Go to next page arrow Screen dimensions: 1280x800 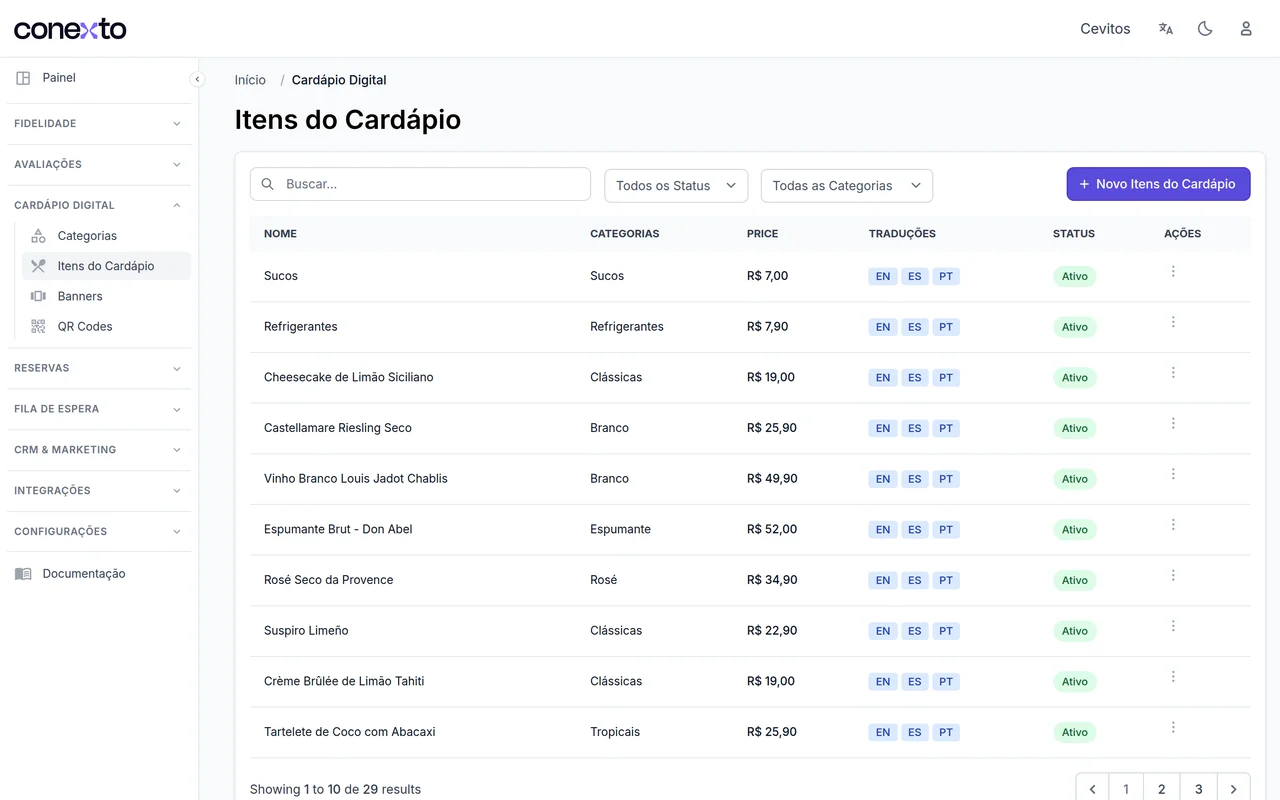pyautogui.click(x=1234, y=789)
